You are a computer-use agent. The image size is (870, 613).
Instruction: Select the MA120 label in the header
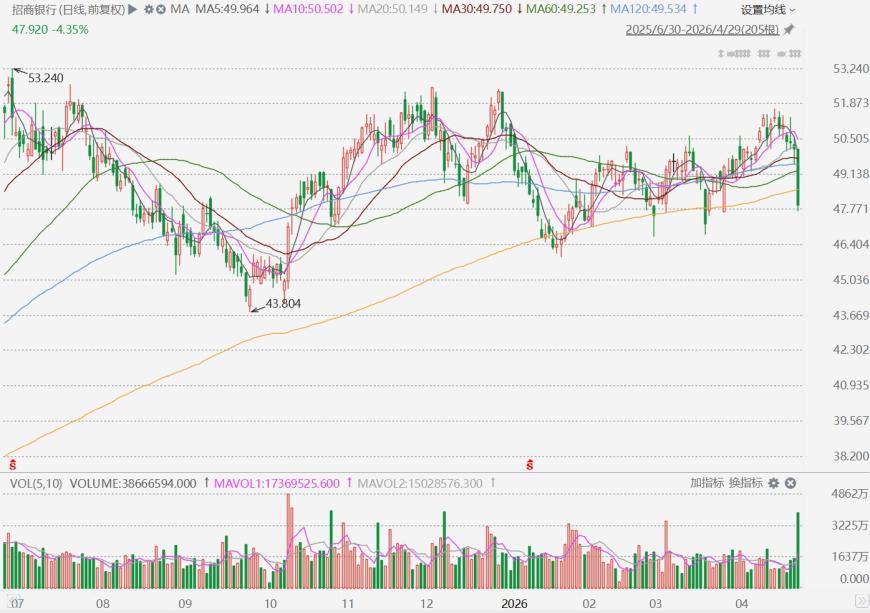pyautogui.click(x=648, y=9)
